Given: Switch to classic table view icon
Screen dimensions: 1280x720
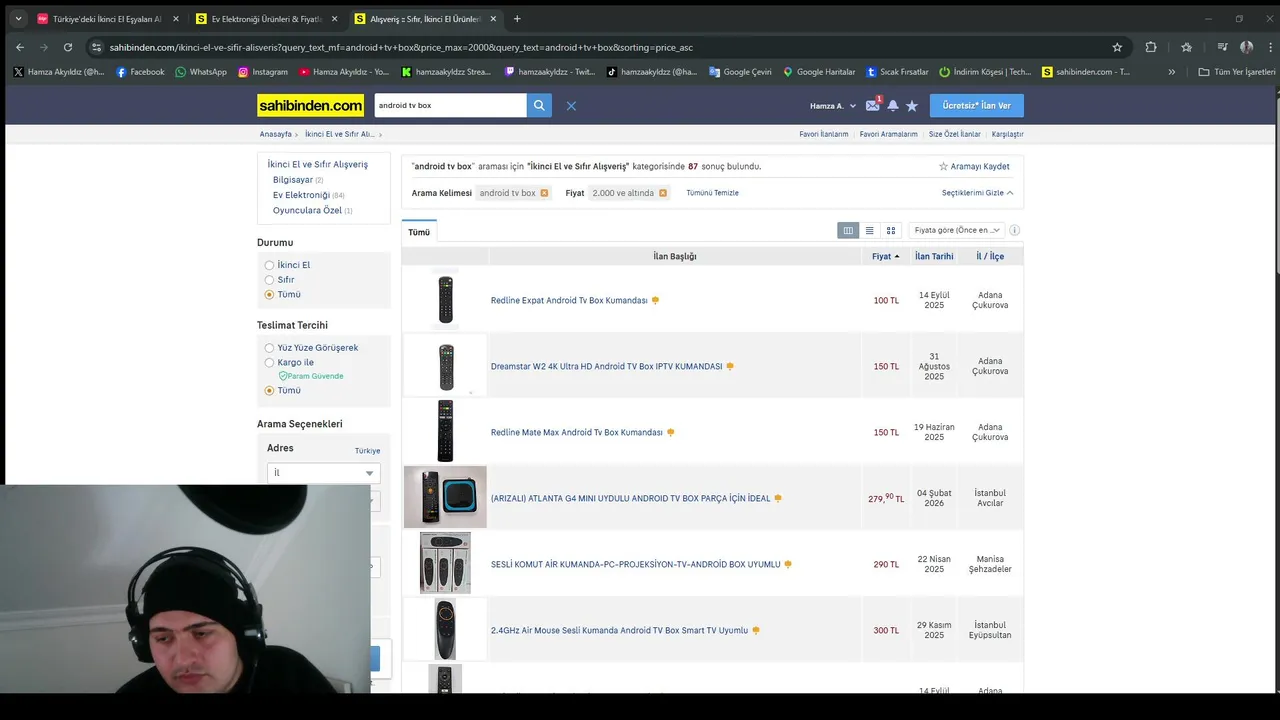Looking at the screenshot, I should tap(848, 230).
